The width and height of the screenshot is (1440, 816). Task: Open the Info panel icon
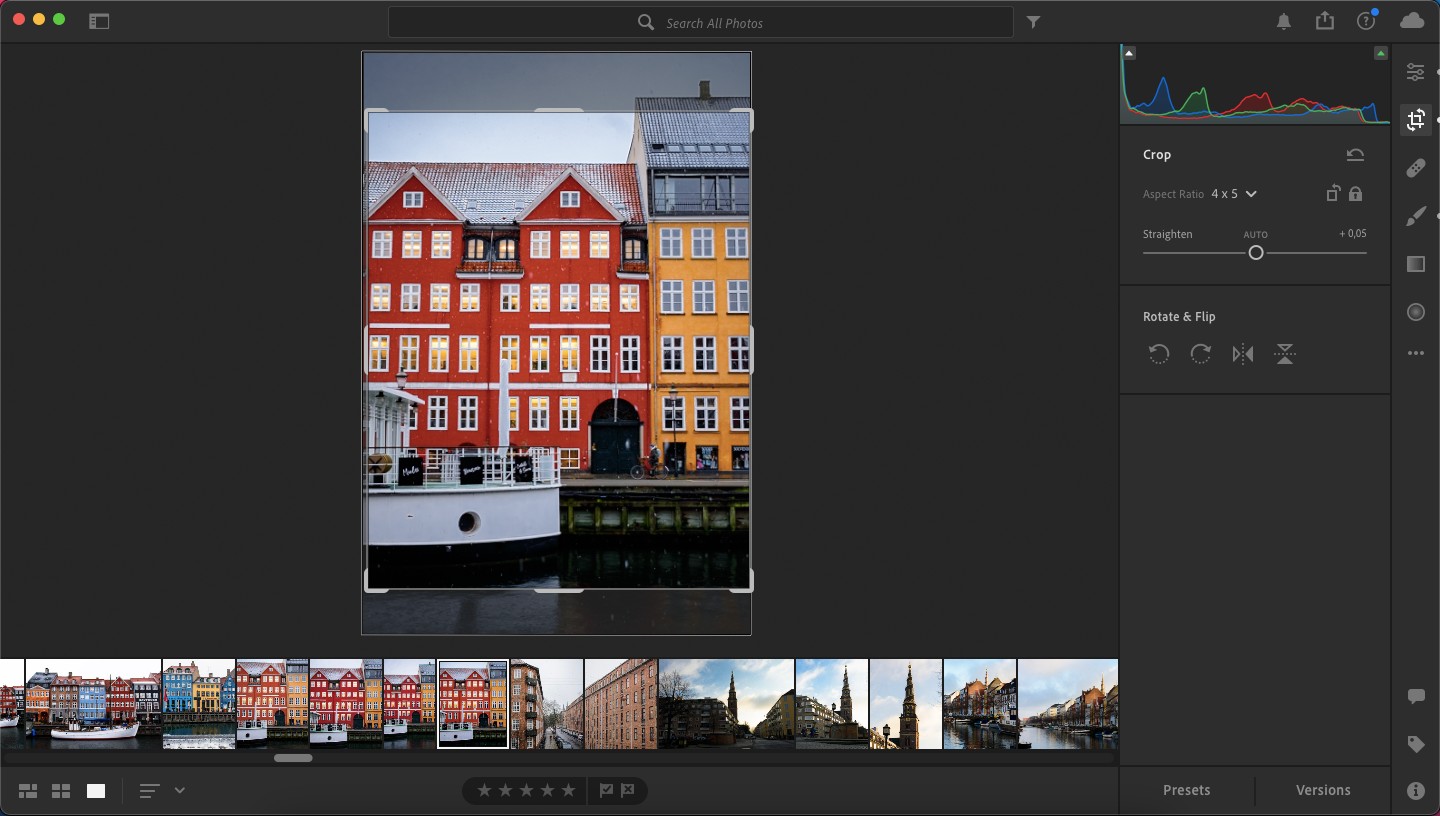[x=1415, y=791]
